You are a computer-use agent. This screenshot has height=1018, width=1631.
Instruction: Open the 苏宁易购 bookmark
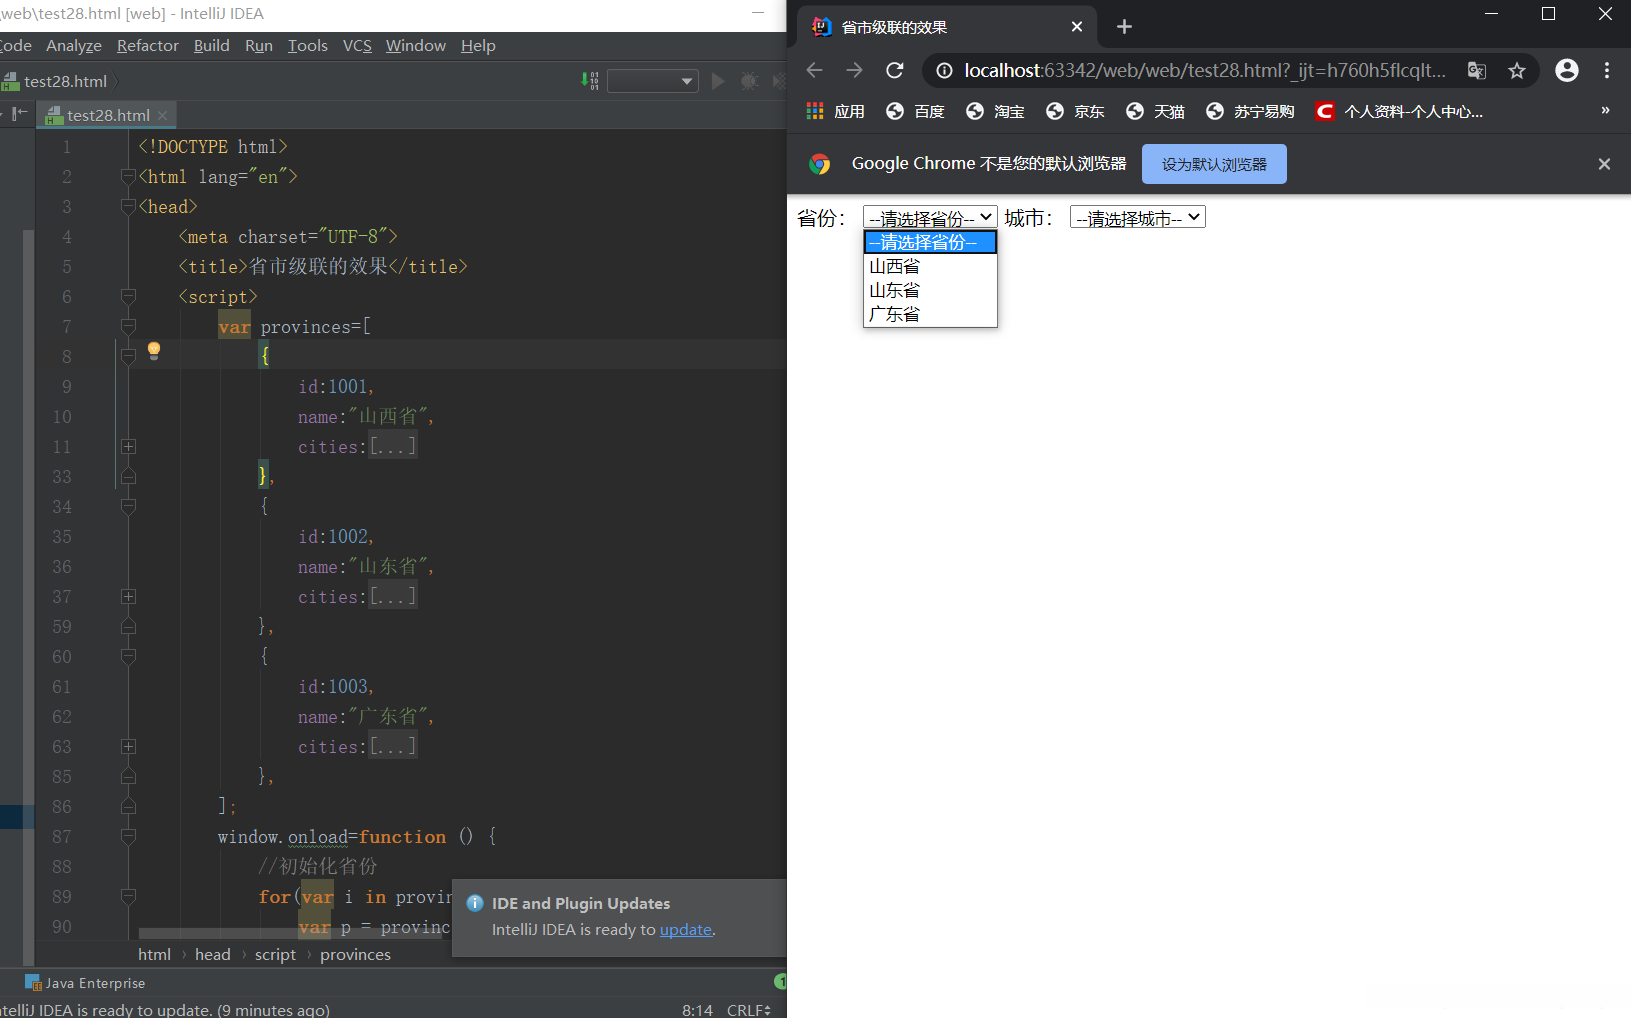pos(1250,111)
